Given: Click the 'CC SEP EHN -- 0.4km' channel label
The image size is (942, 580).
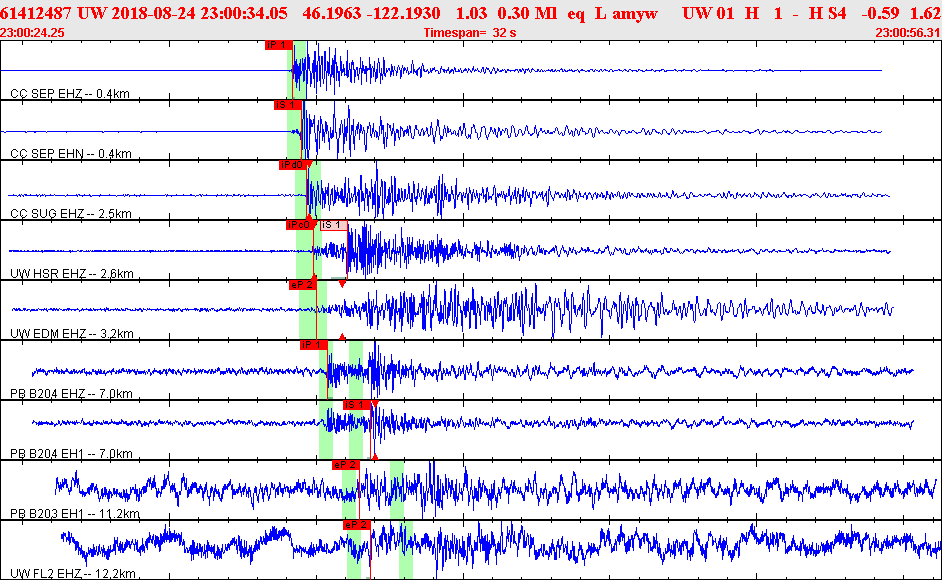Looking at the screenshot, I should tap(71, 154).
